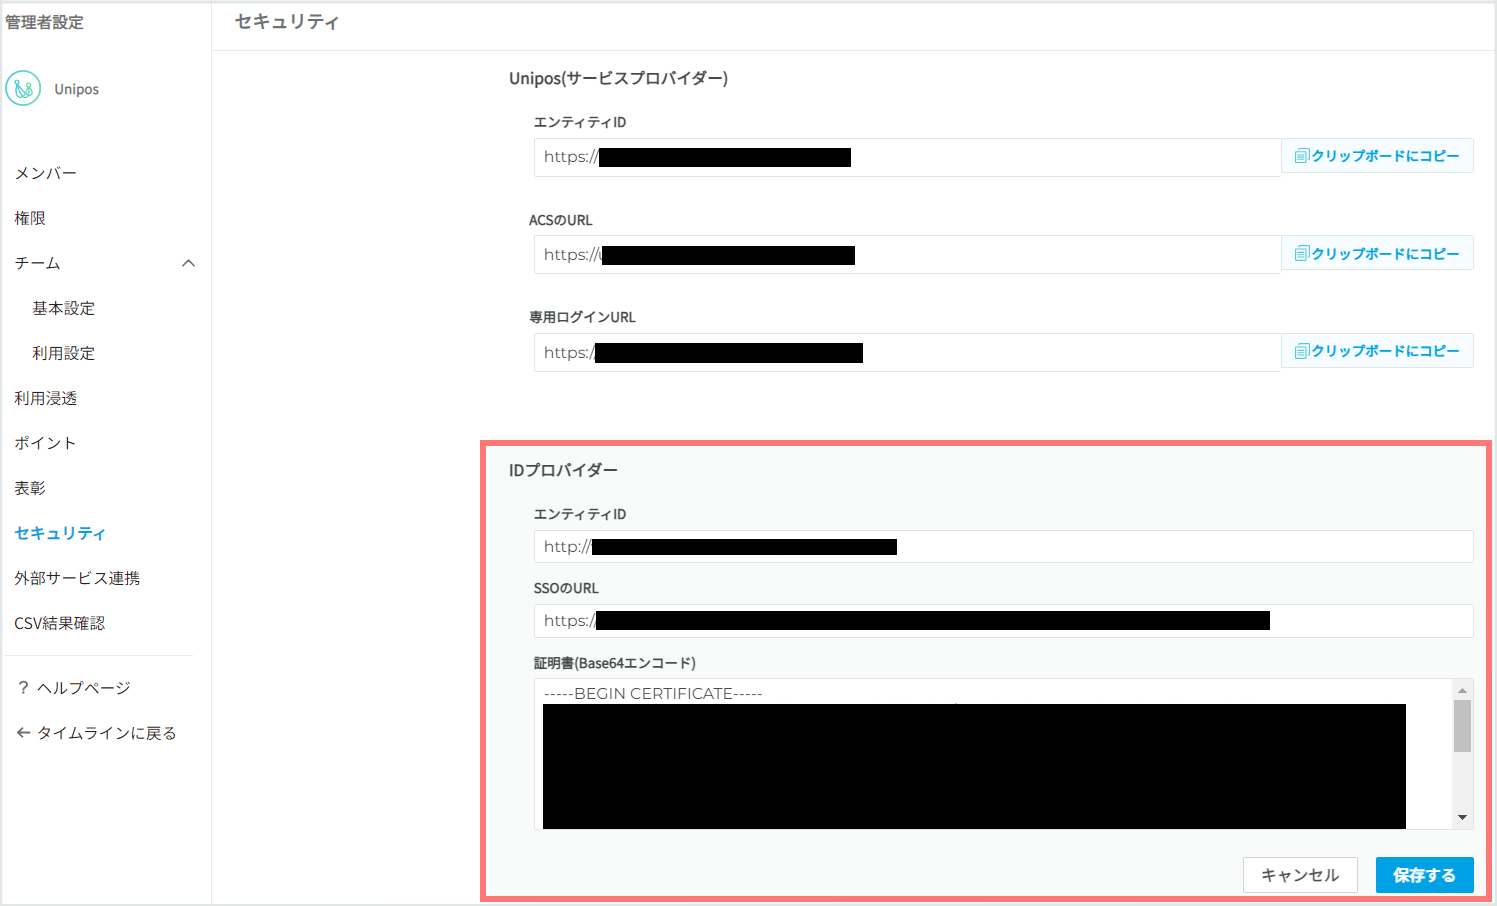The height and width of the screenshot is (906, 1497).
Task: Click the IDプロバイダー section heading
Action: point(563,470)
